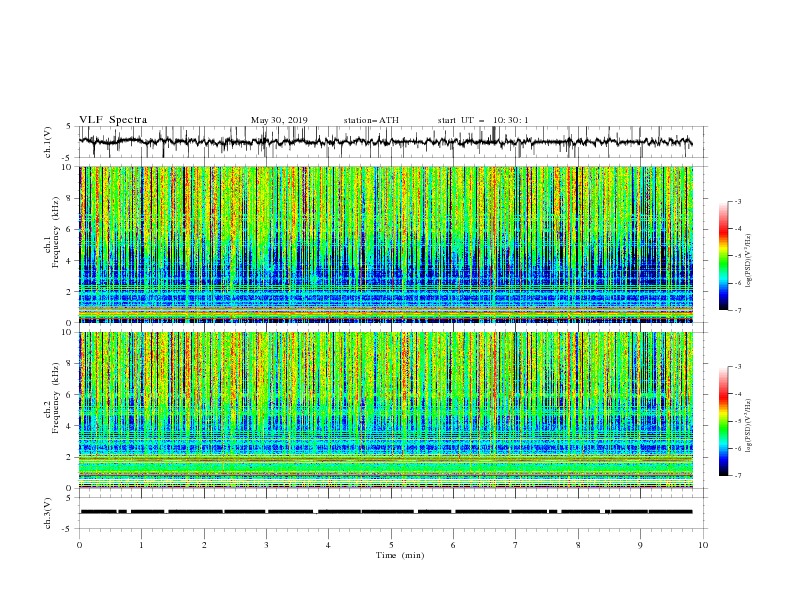Click the "-7" label on ch.1 color bar
The image size is (792, 612).
point(738,310)
